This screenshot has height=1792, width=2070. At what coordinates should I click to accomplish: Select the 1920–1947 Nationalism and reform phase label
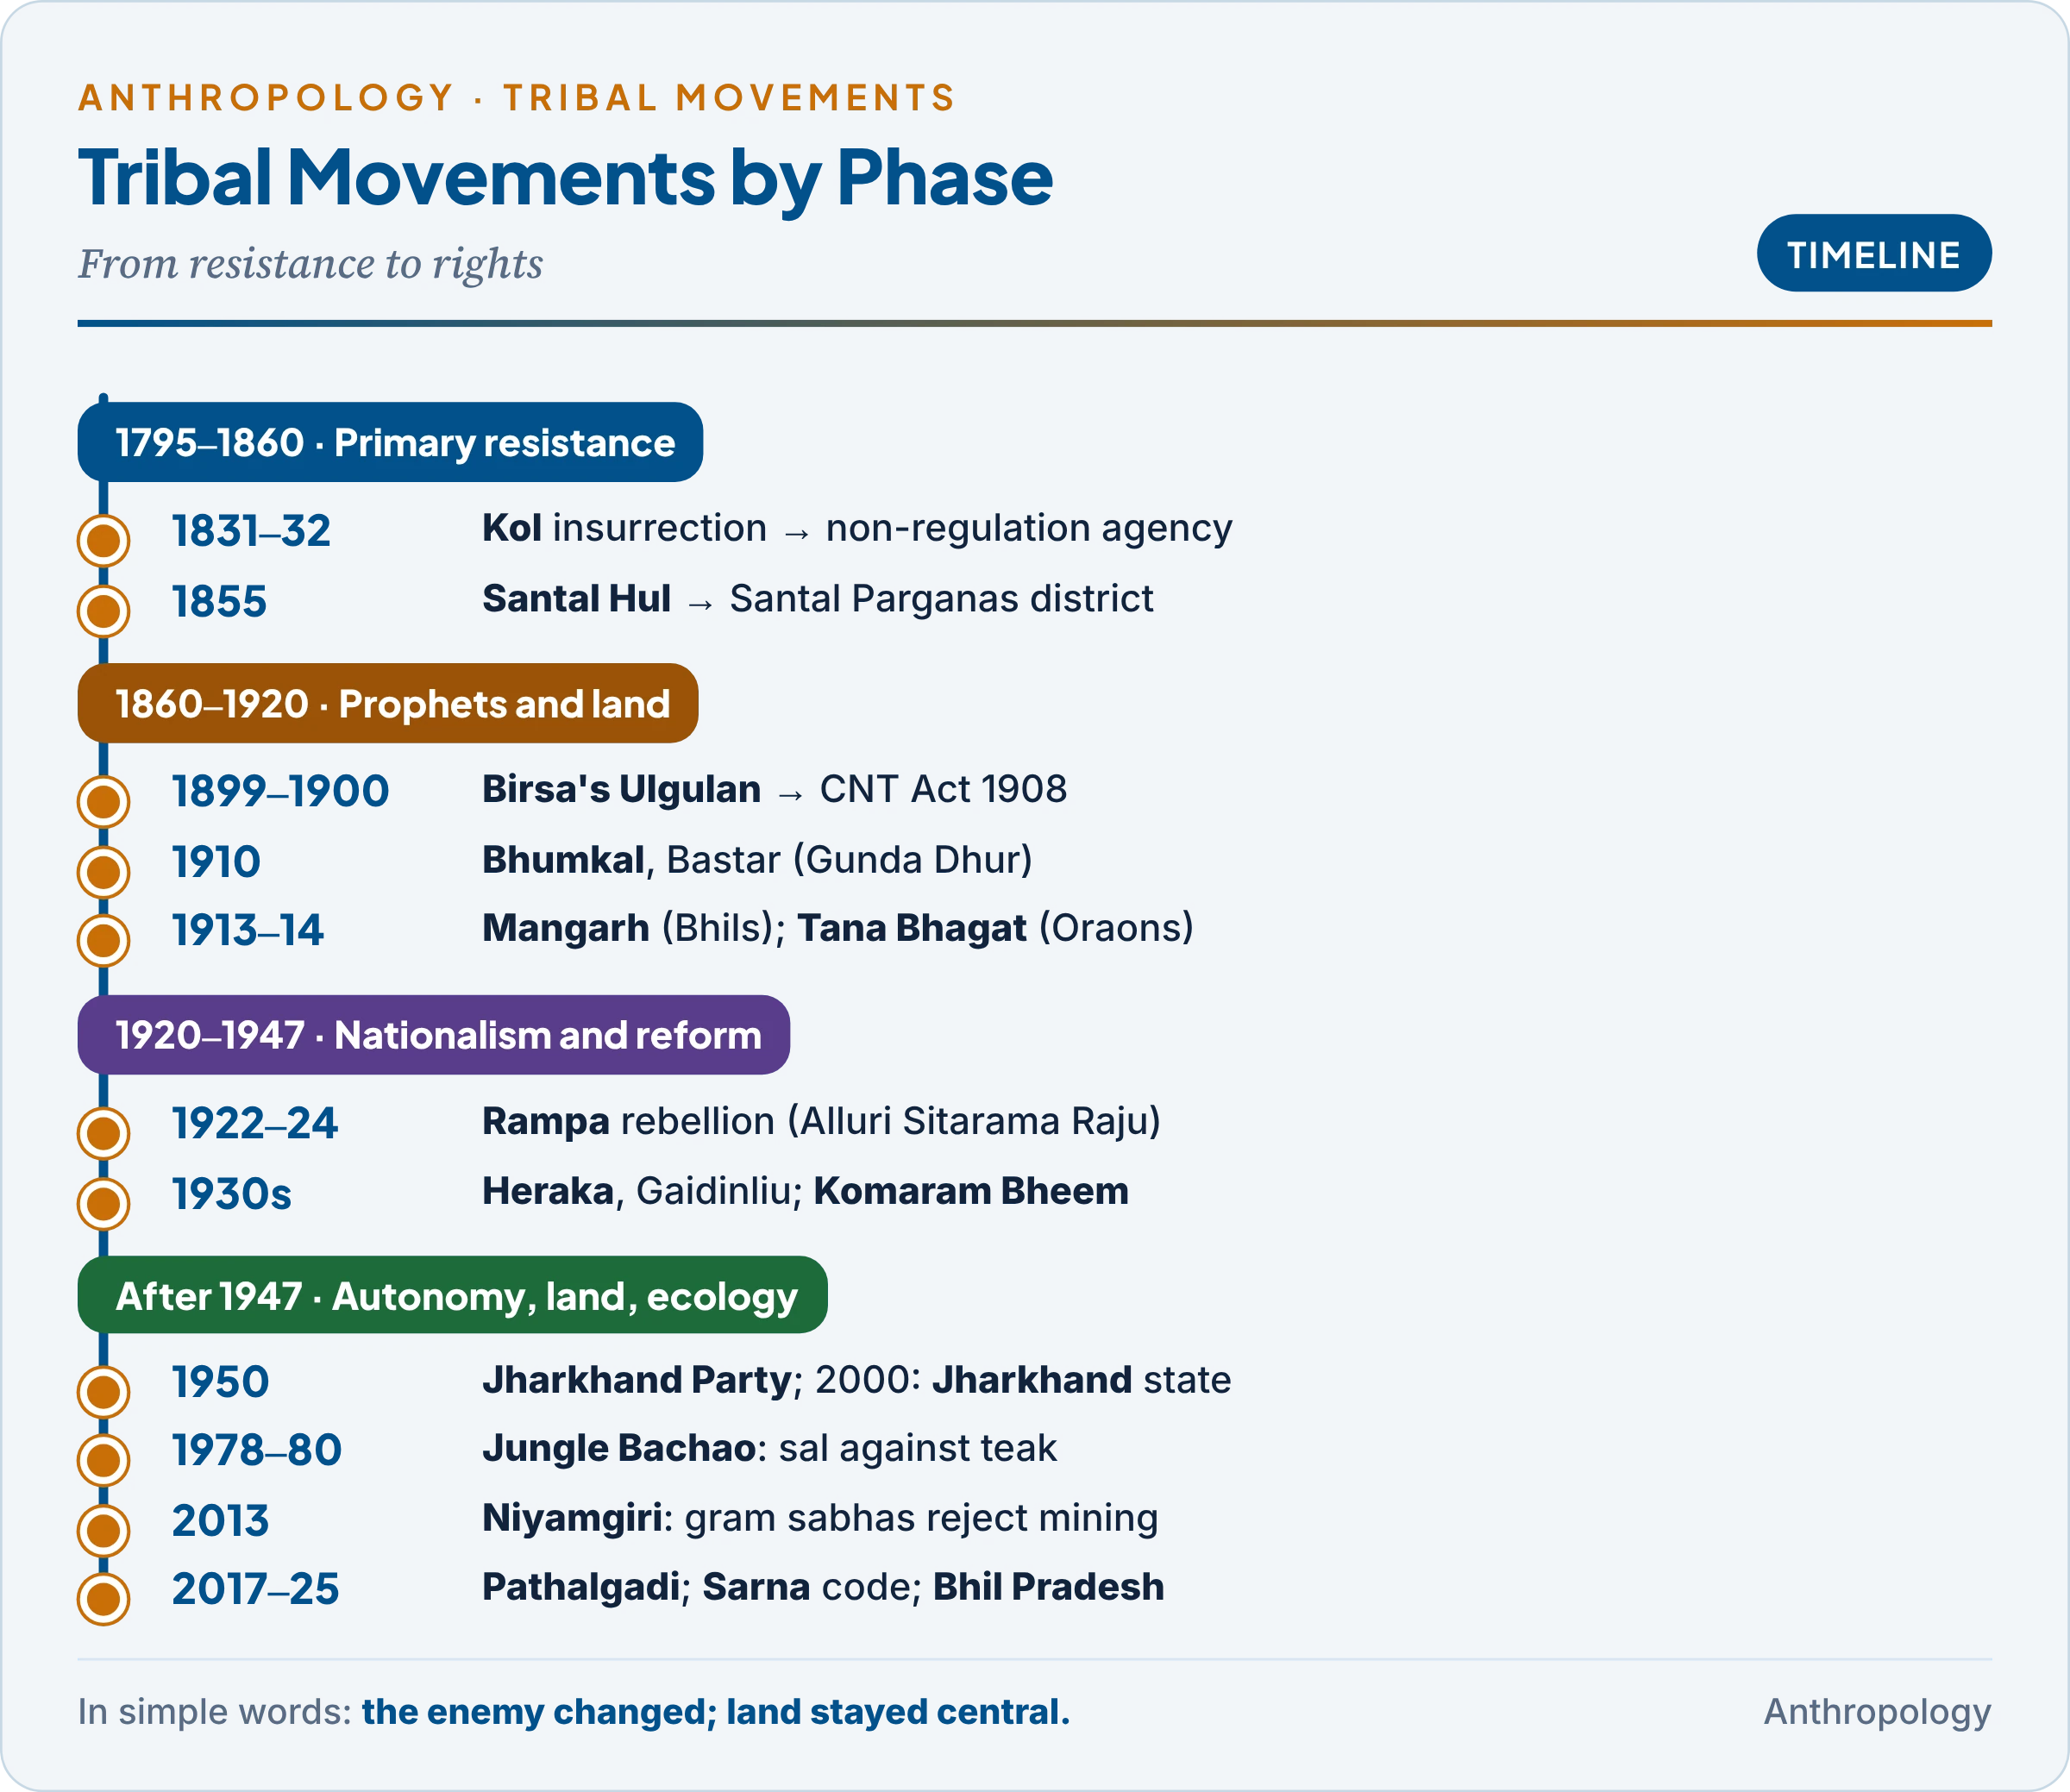(x=434, y=1035)
